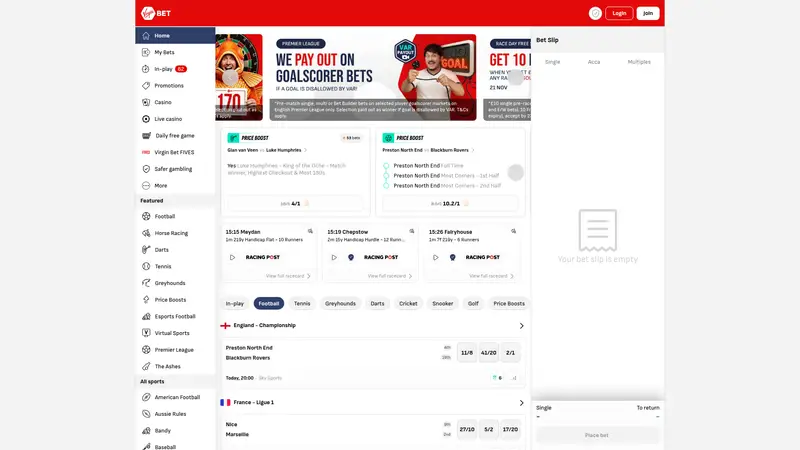Open Aussie Rules in sidebar

click(x=175, y=414)
